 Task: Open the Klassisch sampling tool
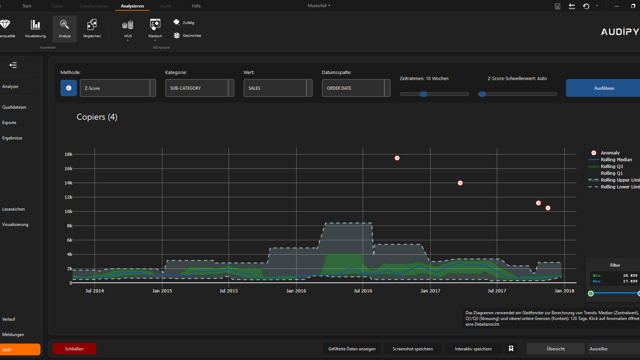155,29
